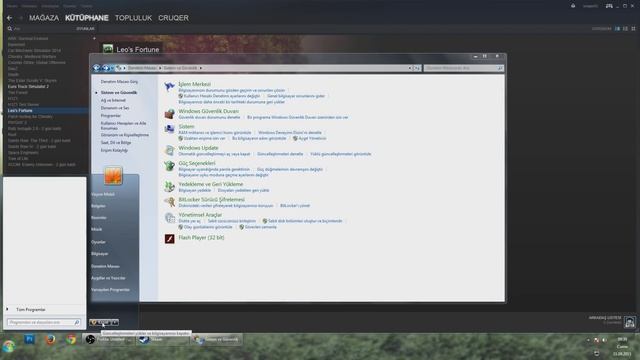This screenshot has height=360, width=640.
Task: Open Flash Player (32 bit) link
Action: (x=201, y=237)
